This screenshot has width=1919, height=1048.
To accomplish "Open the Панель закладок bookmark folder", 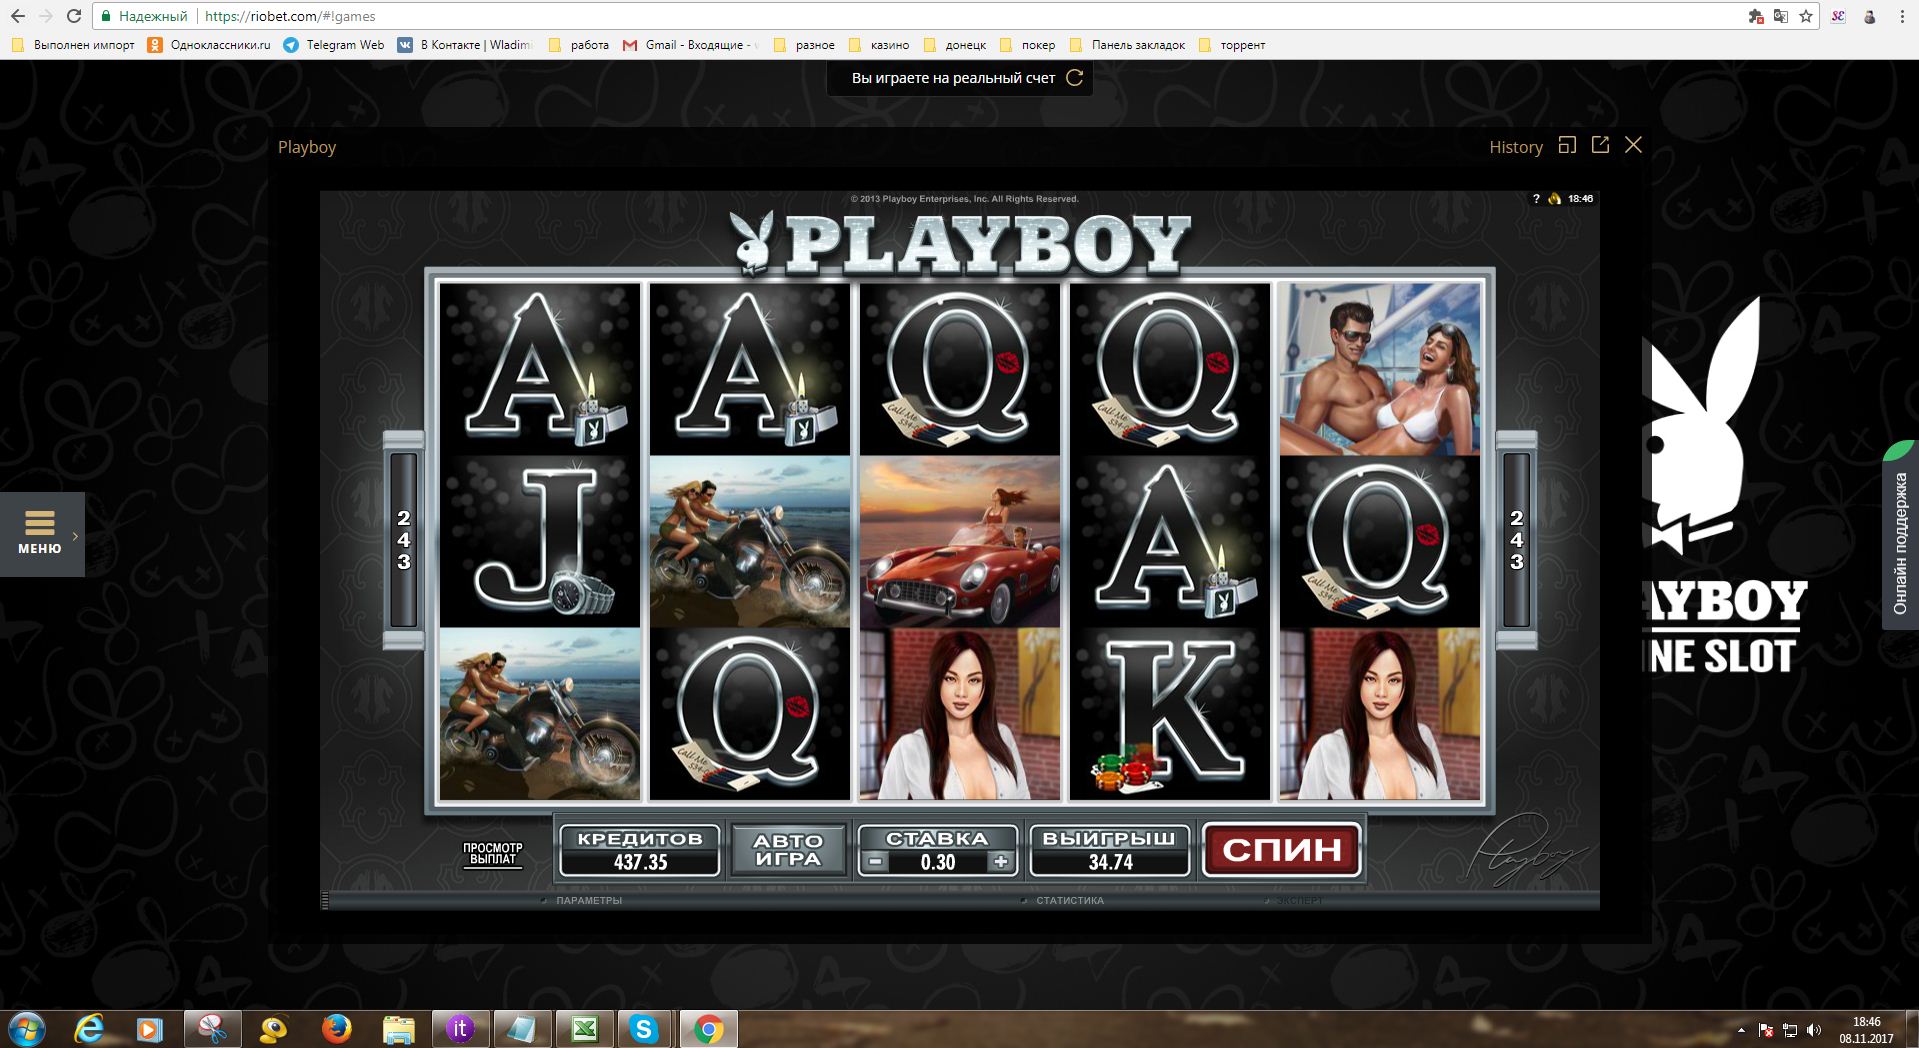I will coord(1128,45).
